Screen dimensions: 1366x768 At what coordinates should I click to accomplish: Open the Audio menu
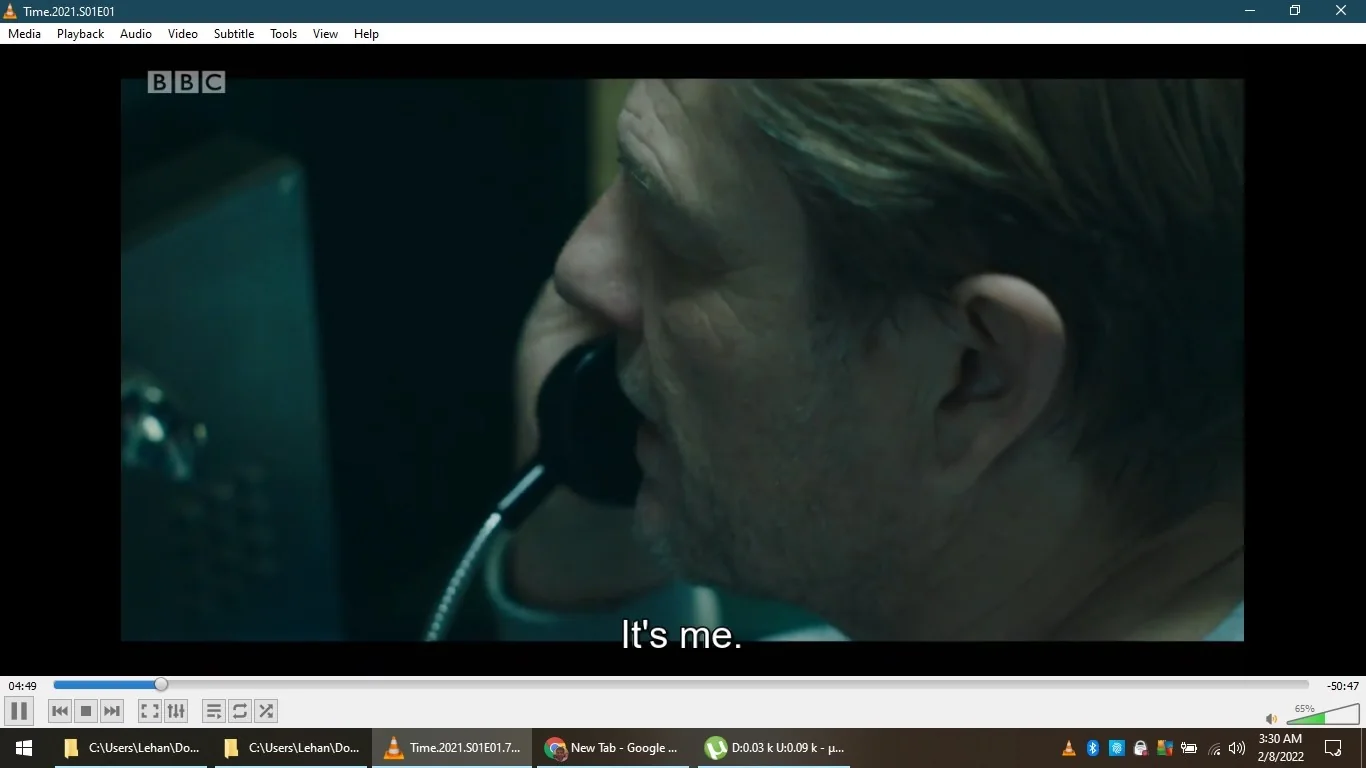click(x=136, y=34)
